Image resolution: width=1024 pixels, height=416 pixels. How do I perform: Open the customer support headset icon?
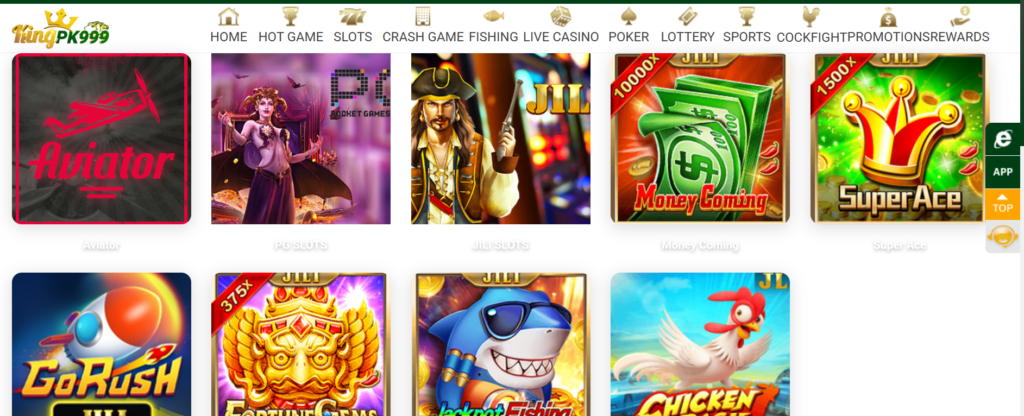pyautogui.click(x=1002, y=236)
